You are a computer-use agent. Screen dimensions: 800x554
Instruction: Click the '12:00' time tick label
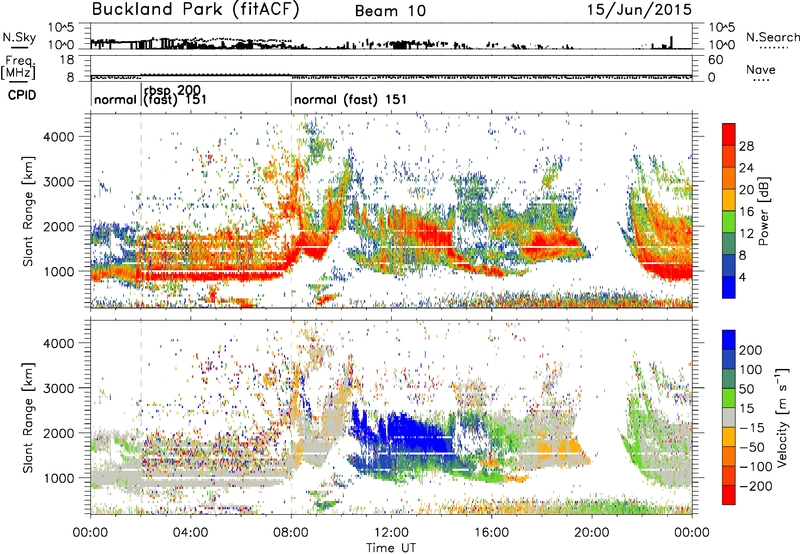[x=391, y=533]
